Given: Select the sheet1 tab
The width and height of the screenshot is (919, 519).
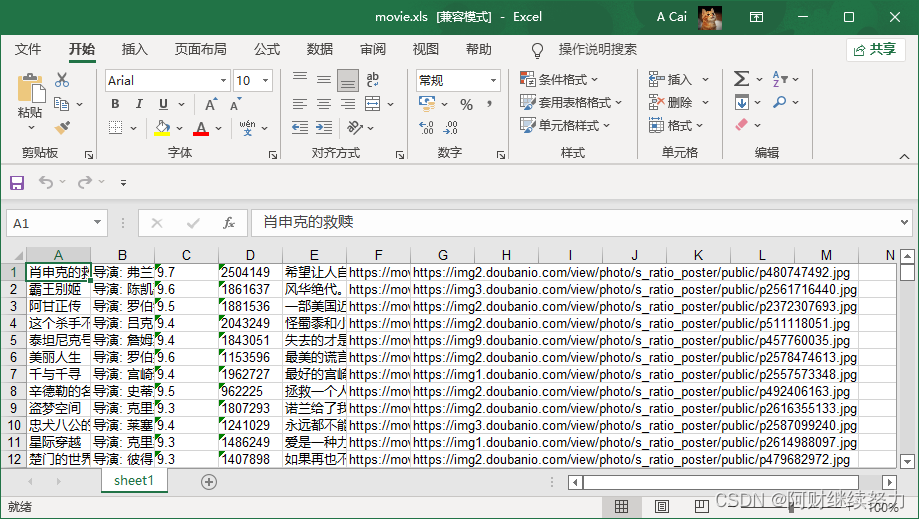Looking at the screenshot, I should click(x=134, y=481).
